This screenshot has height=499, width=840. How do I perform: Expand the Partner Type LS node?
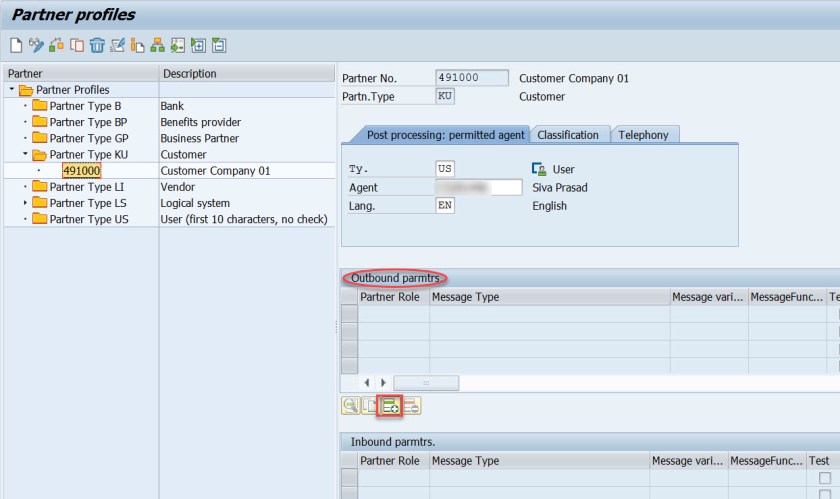click(x=25, y=203)
